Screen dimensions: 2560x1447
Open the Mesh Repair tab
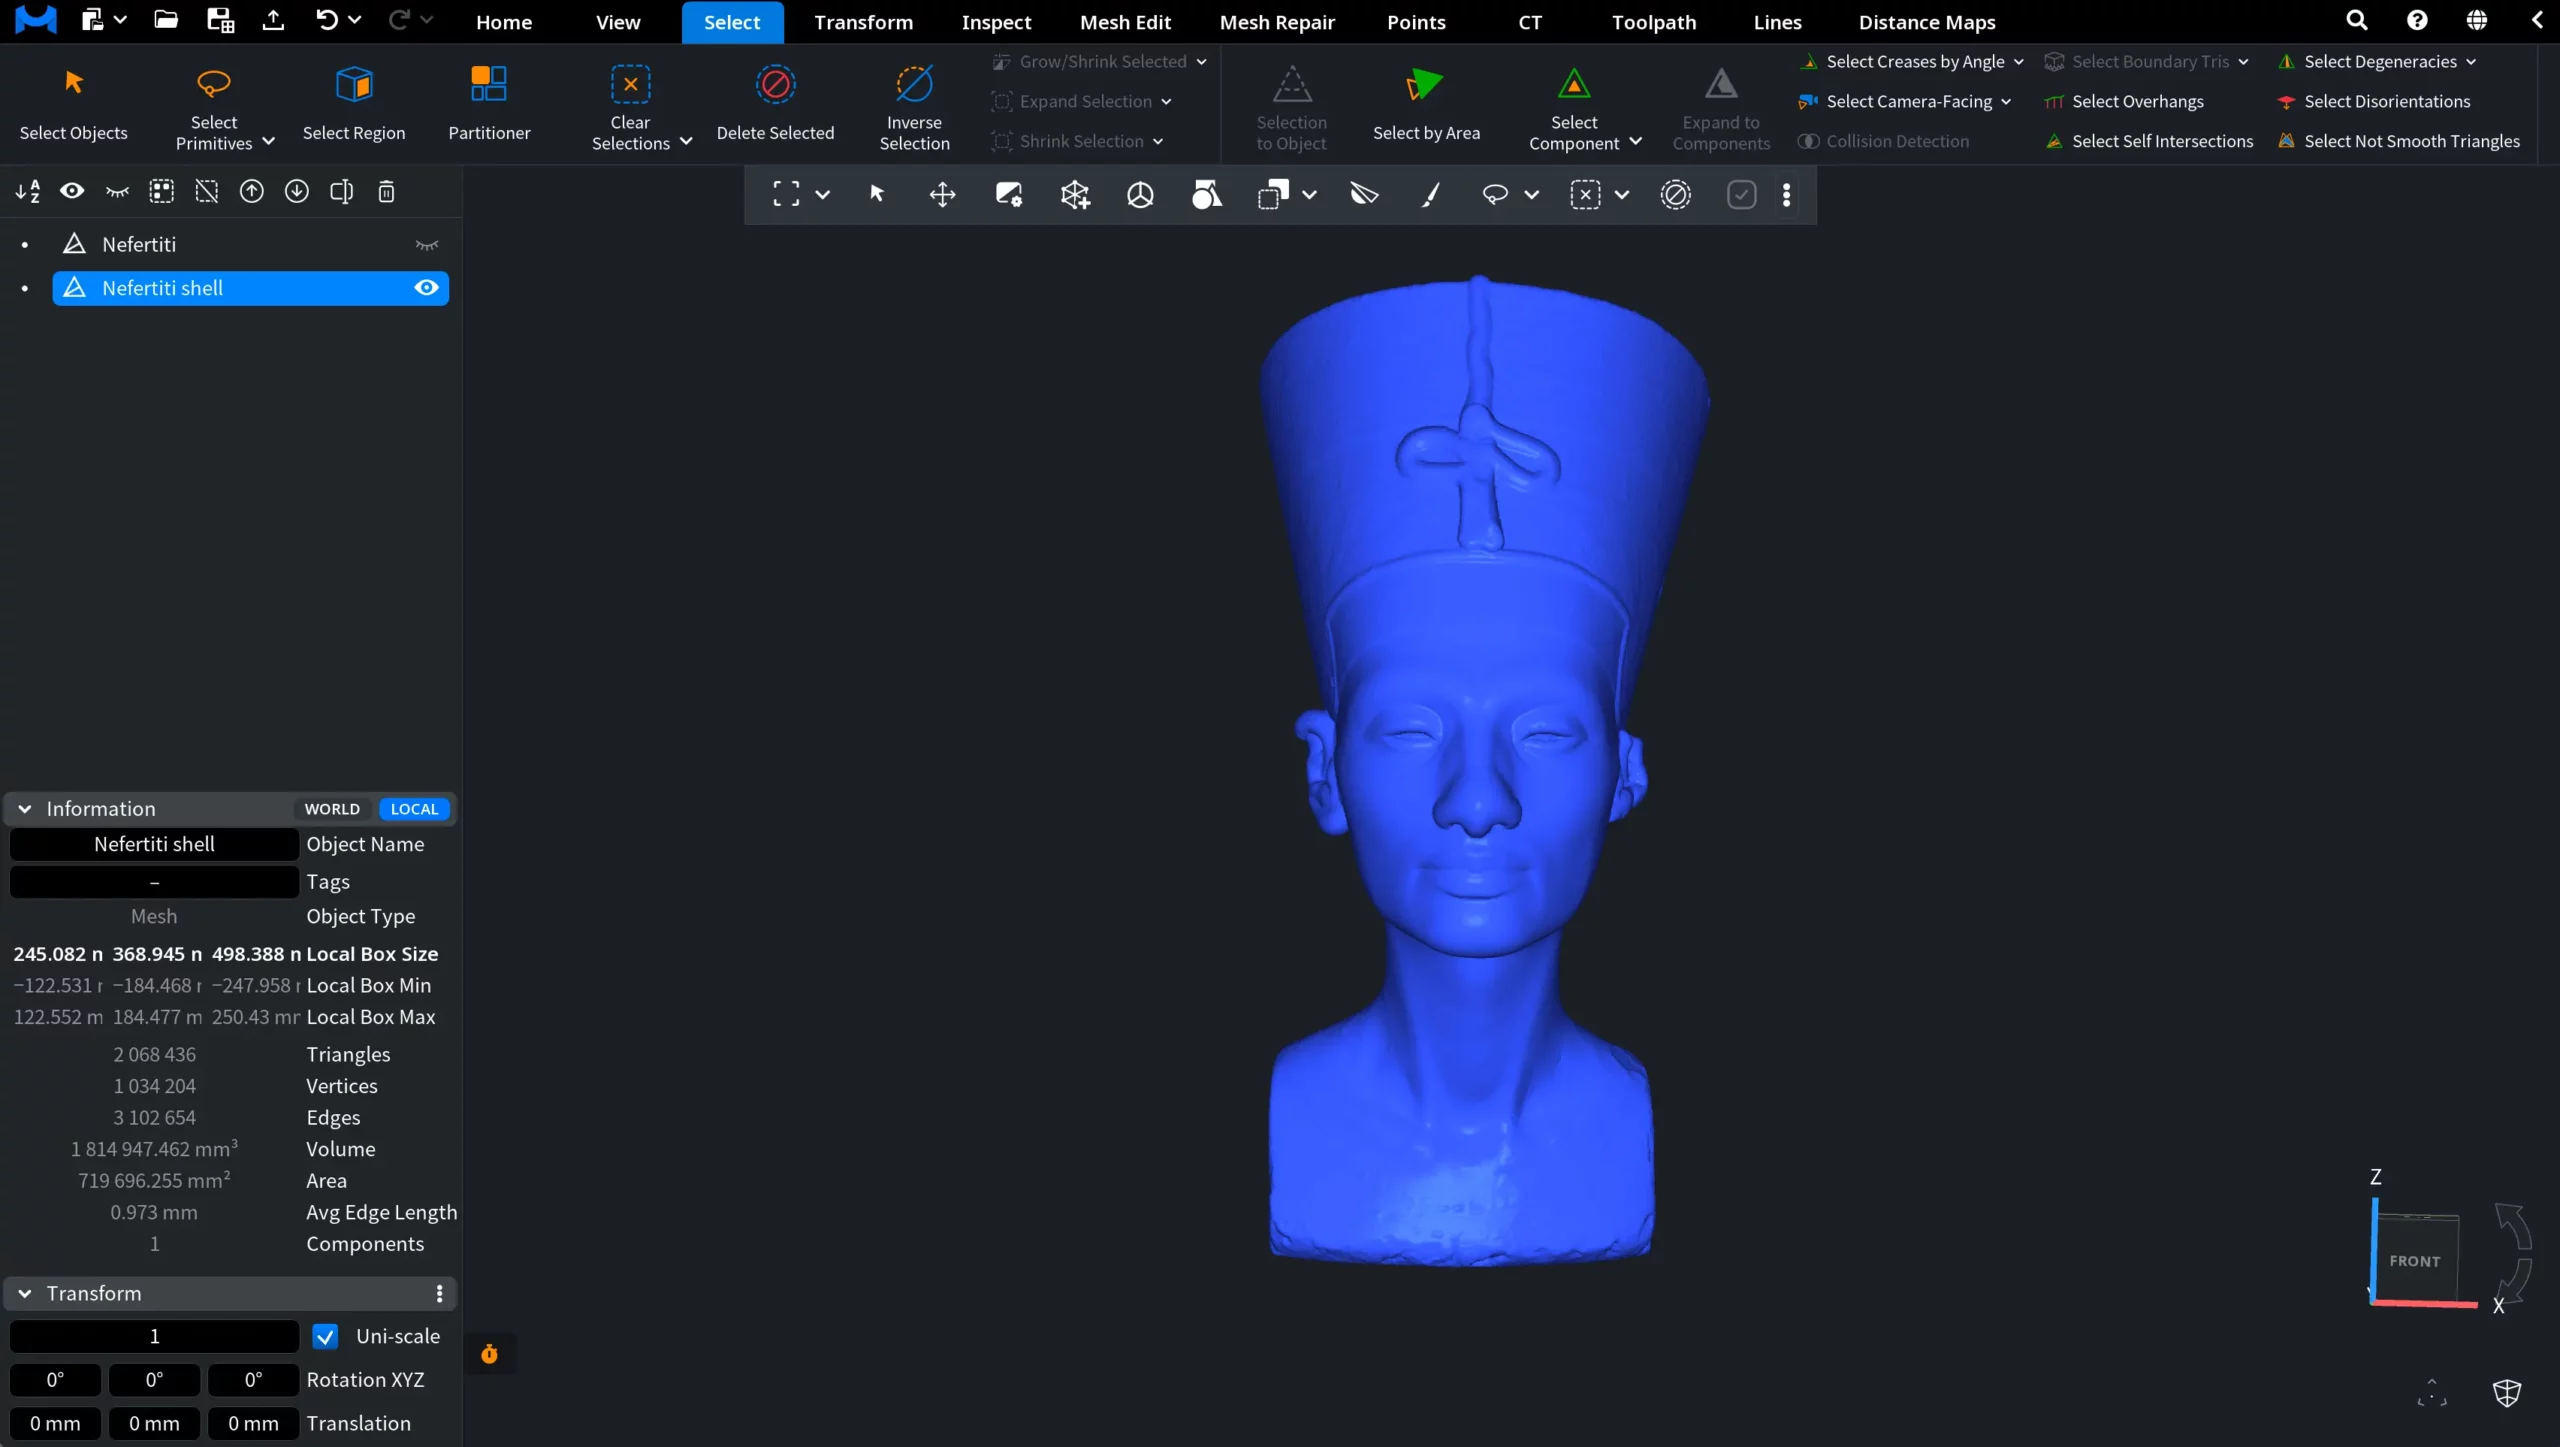(x=1277, y=22)
